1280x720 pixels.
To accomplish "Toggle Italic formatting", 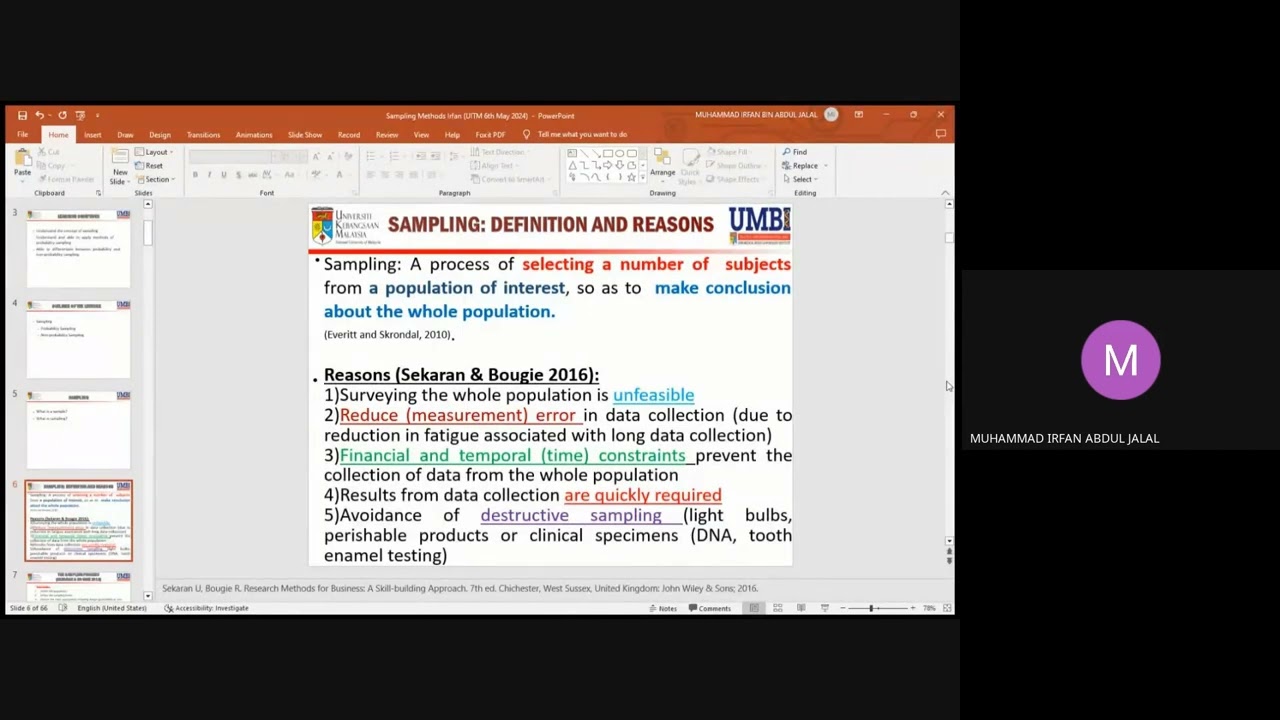I will pos(209,175).
